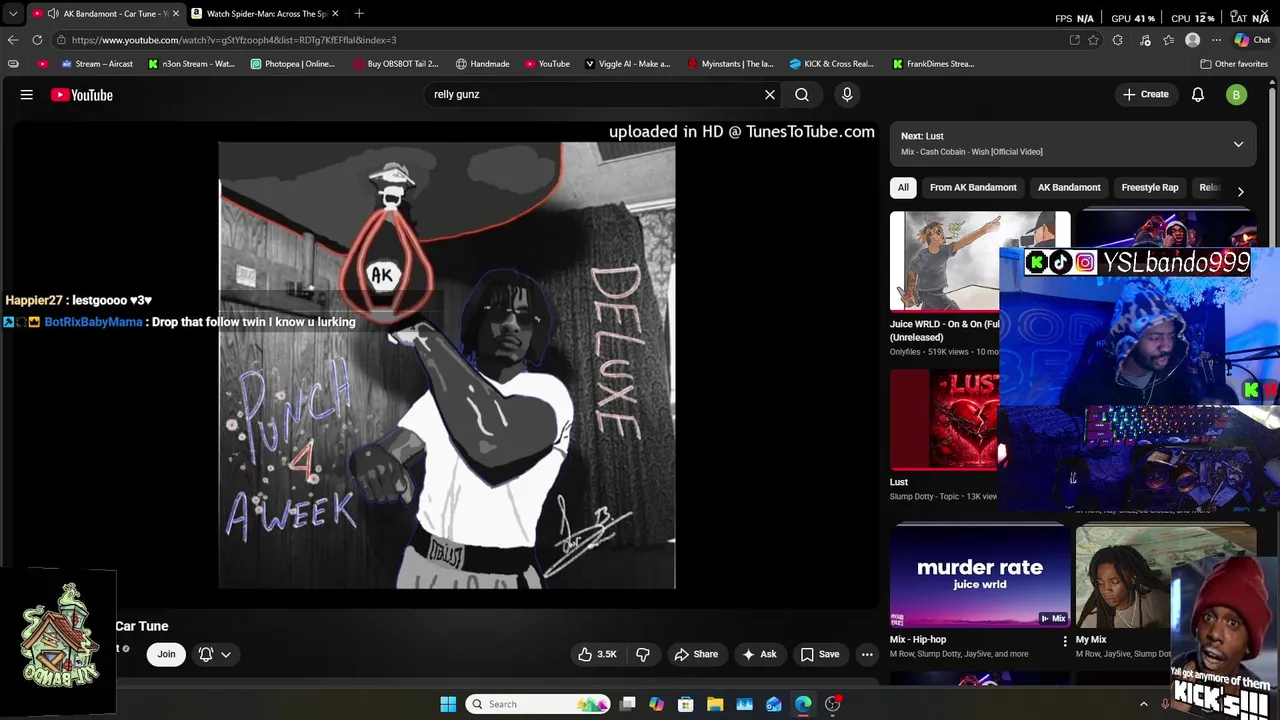The height and width of the screenshot is (720, 1280).
Task: Mute the AK Bandamont tab audio
Action: pyautogui.click(x=52, y=14)
